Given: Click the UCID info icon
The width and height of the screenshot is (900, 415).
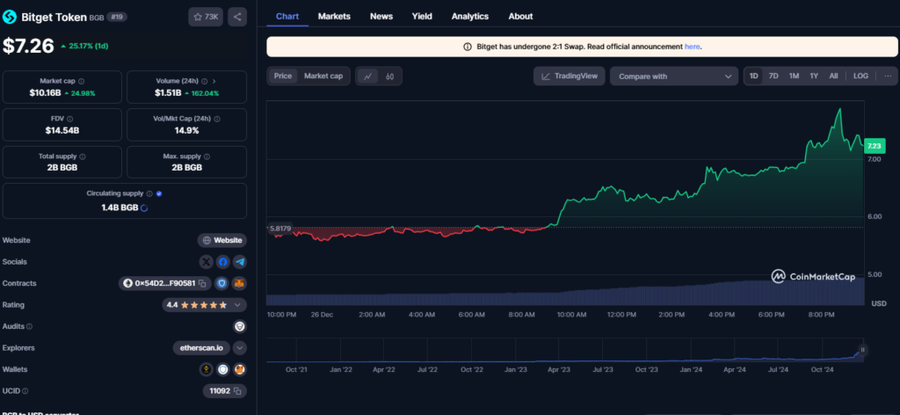Looking at the screenshot, I should coord(25,391).
